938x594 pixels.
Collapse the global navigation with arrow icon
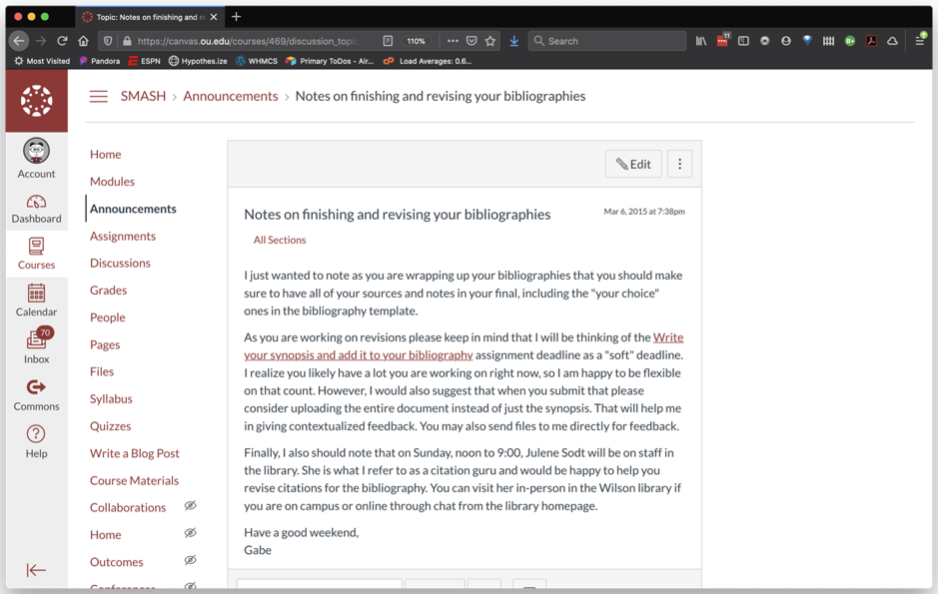pyautogui.click(x=36, y=570)
